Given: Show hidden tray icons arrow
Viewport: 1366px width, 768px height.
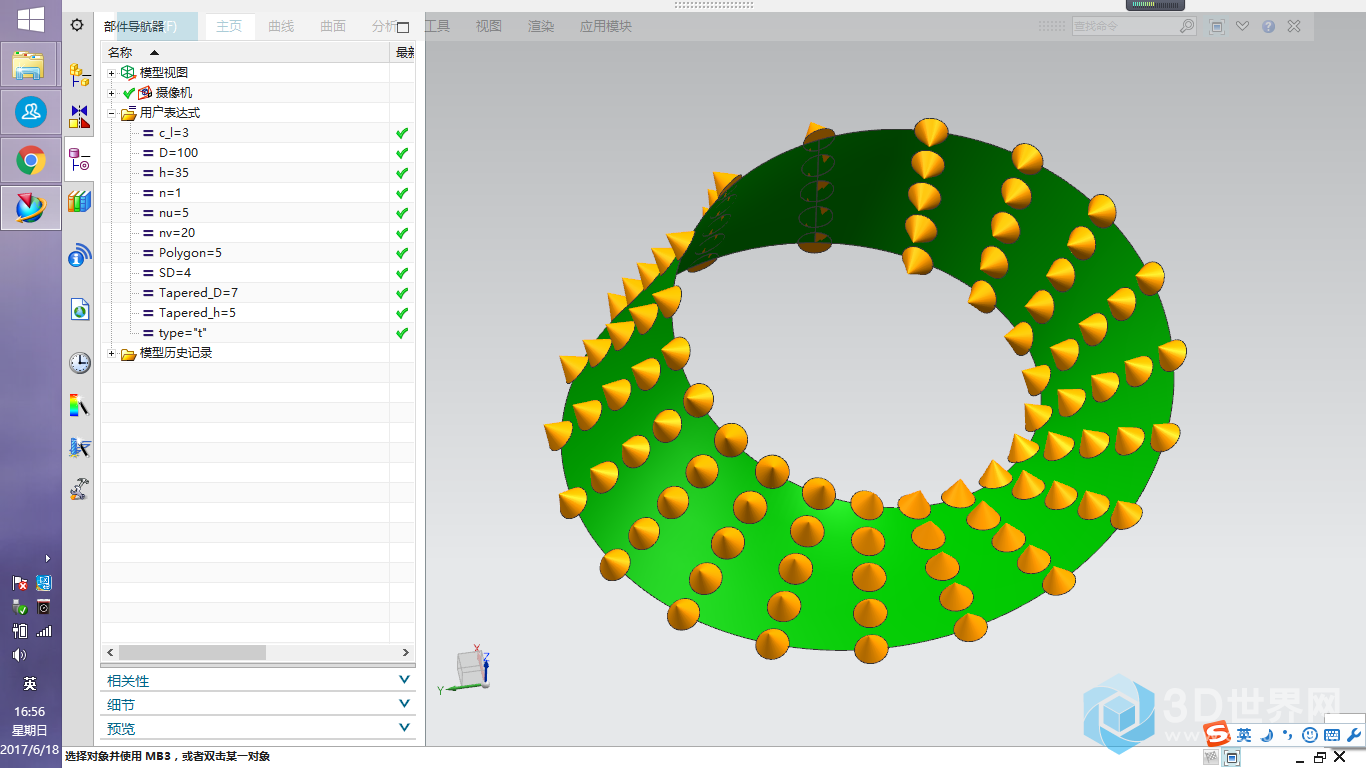Looking at the screenshot, I should click(47, 558).
